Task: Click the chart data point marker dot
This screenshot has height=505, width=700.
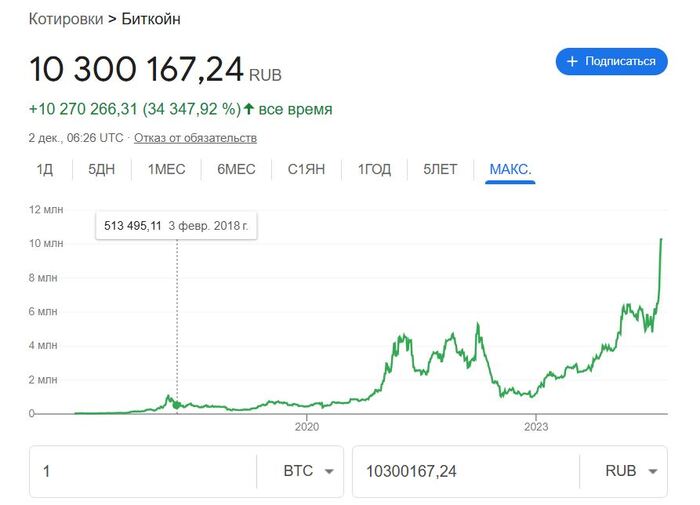Action: [x=178, y=405]
